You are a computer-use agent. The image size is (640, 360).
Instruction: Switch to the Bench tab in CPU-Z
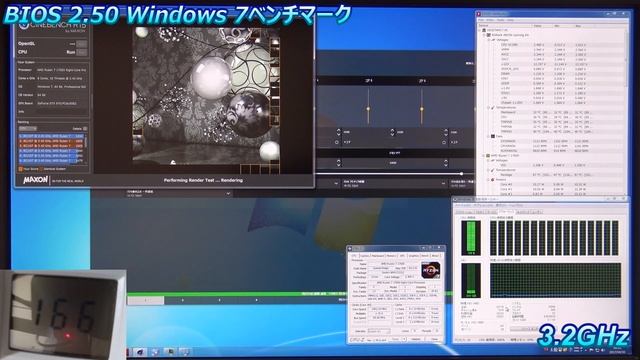[425, 256]
